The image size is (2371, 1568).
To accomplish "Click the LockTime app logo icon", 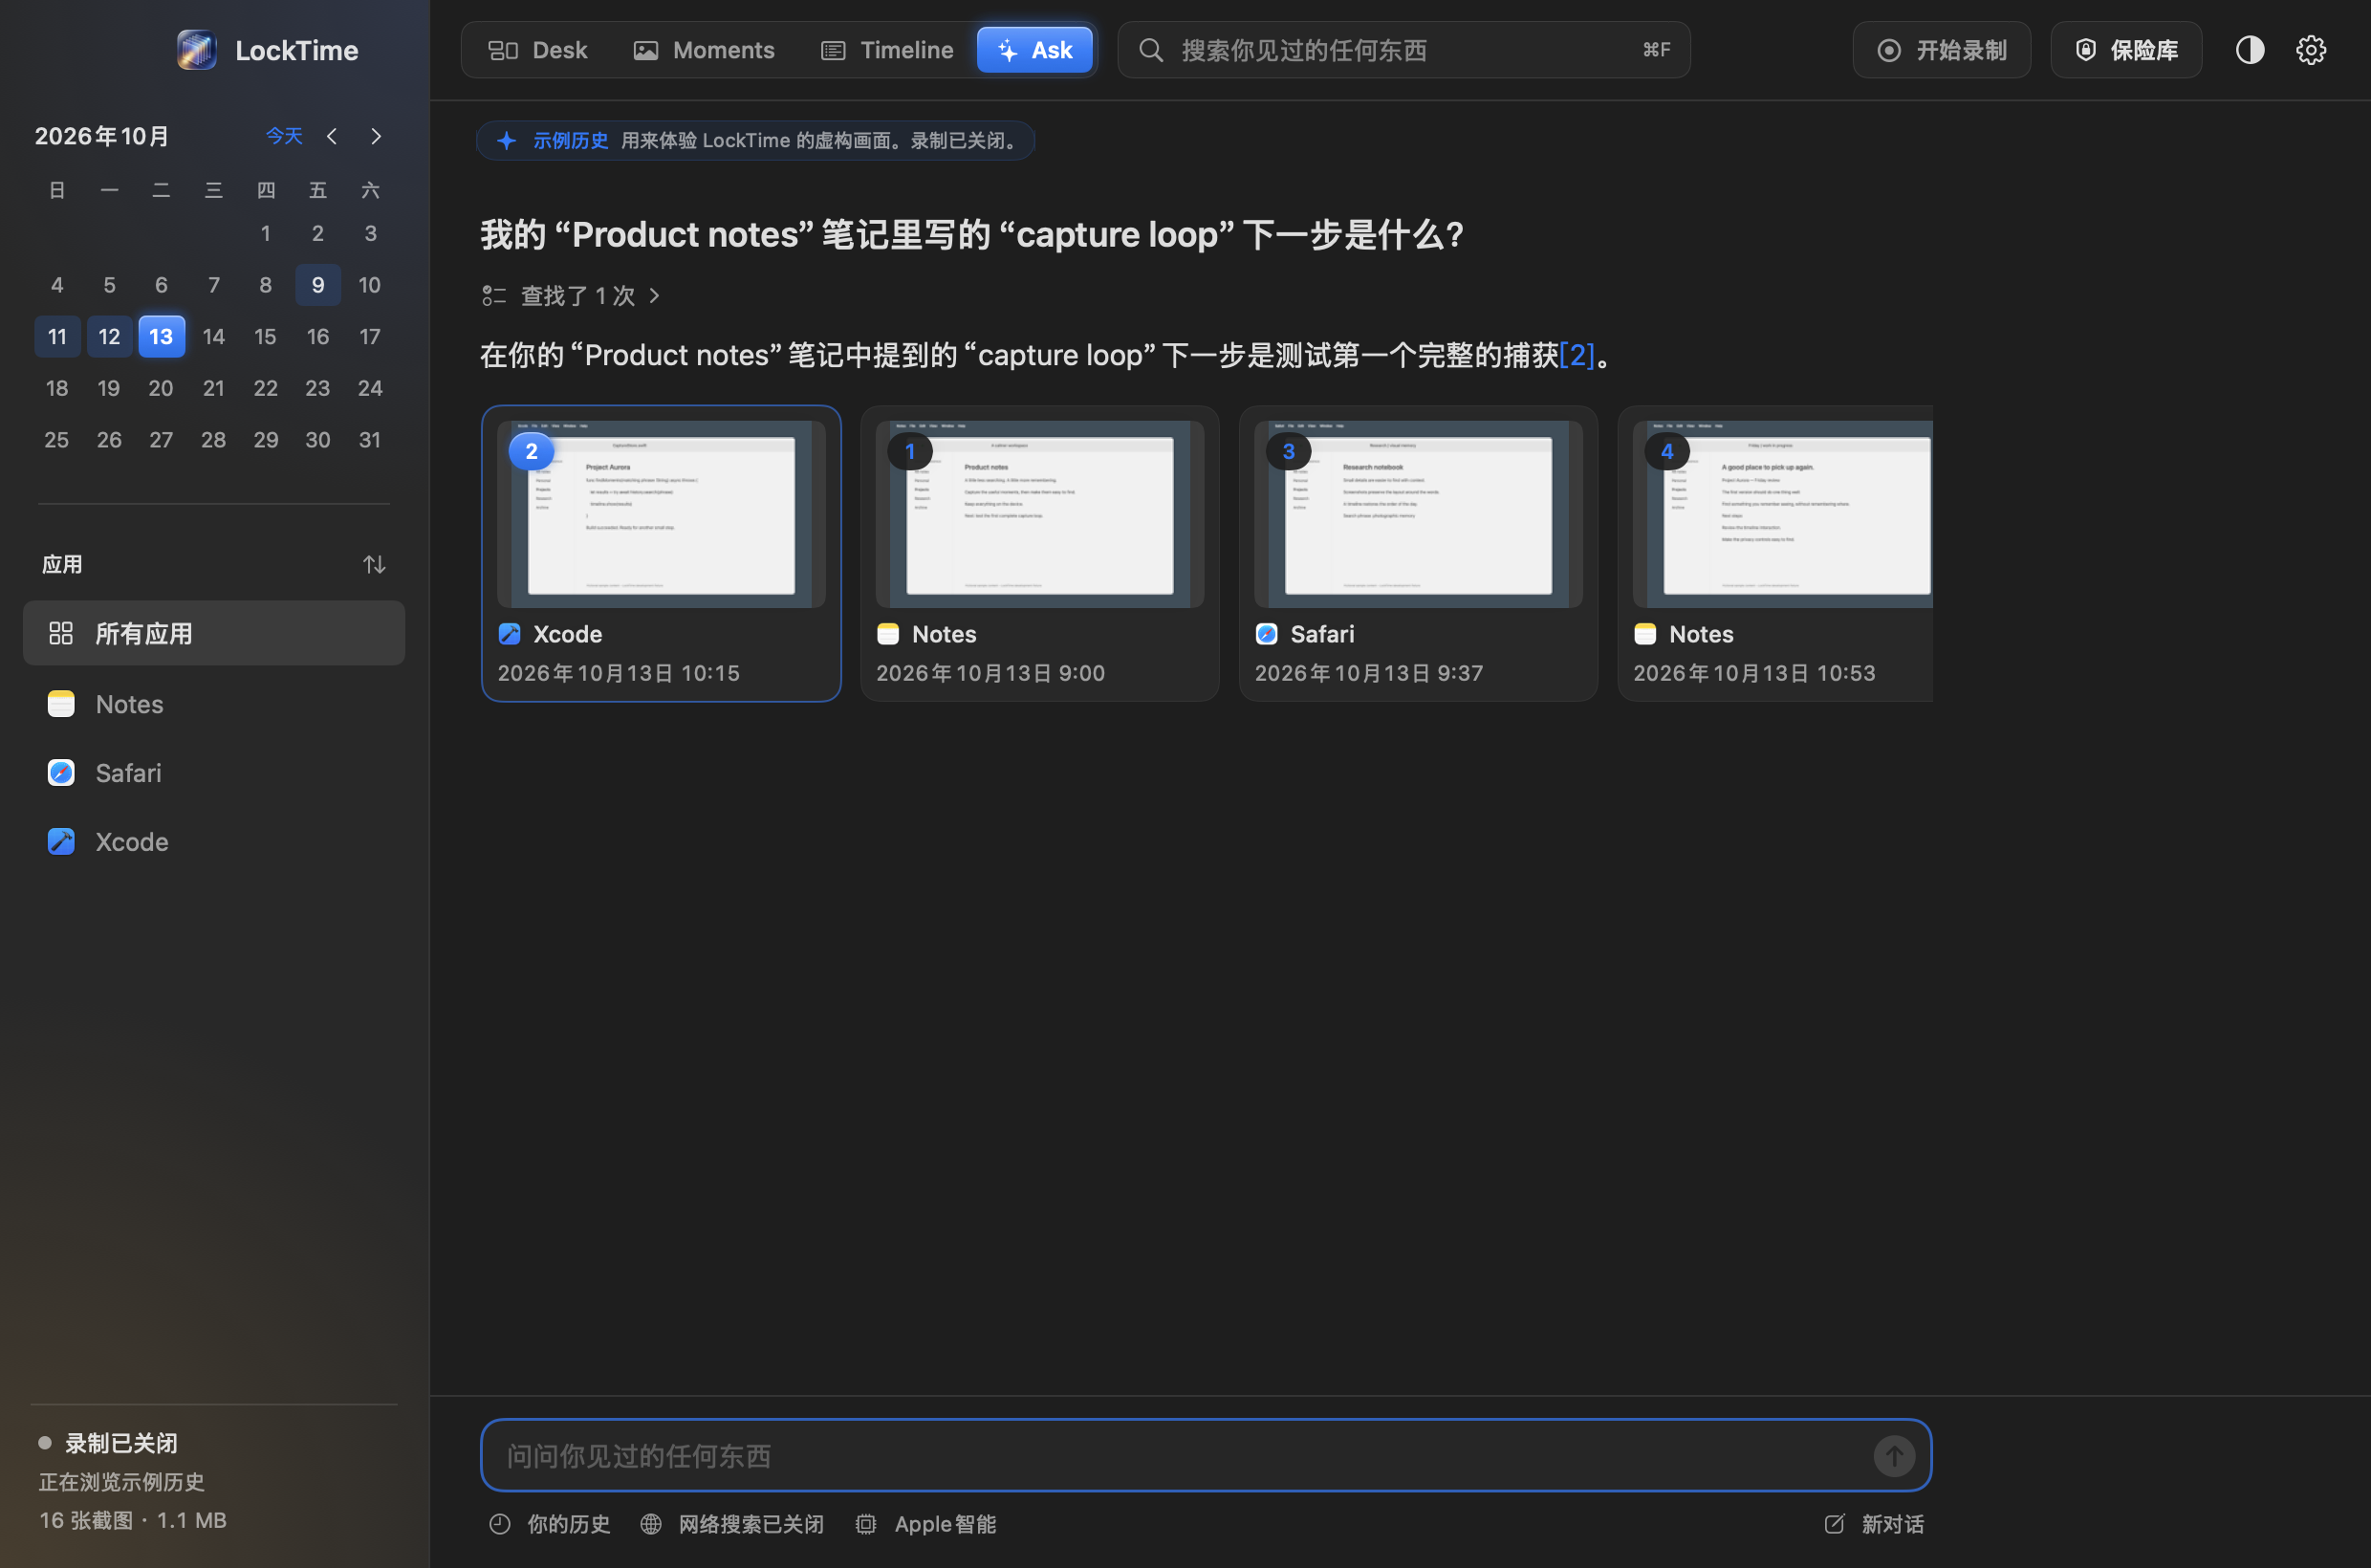I will coord(196,50).
